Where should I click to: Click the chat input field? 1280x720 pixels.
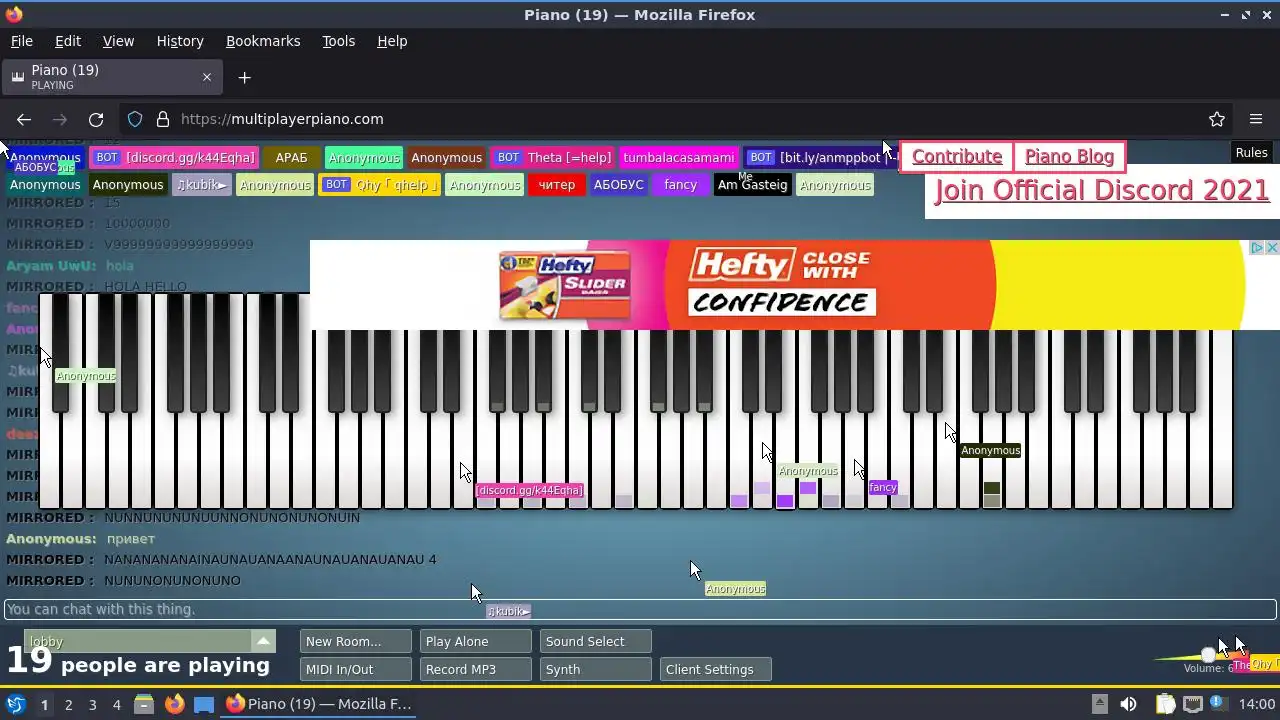tap(640, 609)
